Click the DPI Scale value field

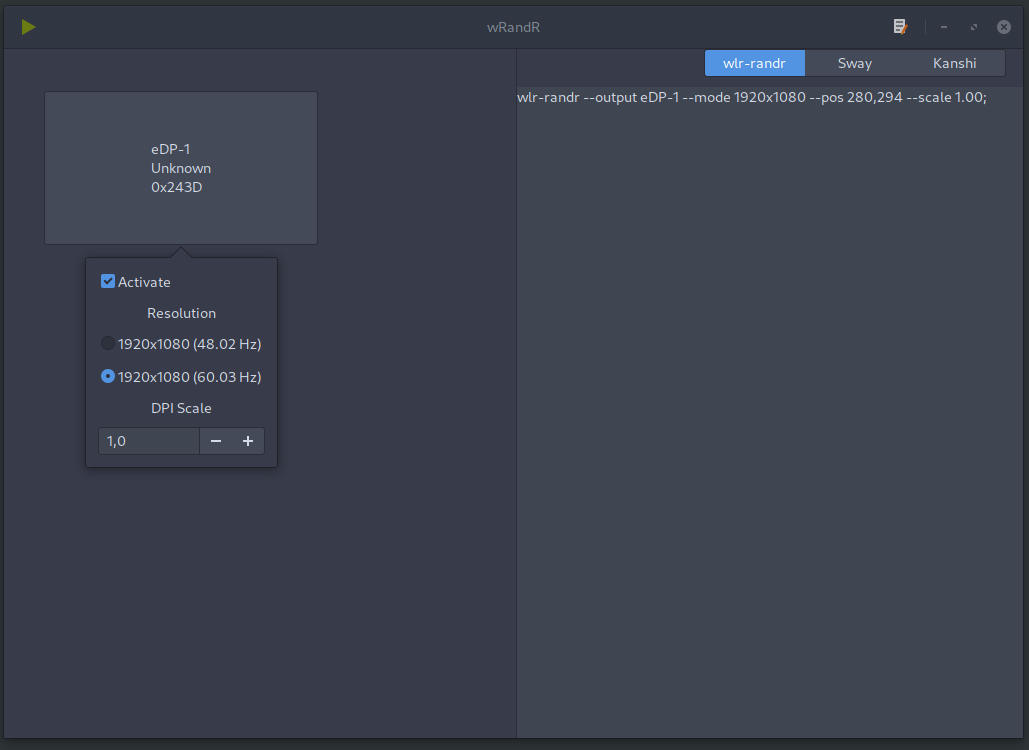(x=149, y=441)
